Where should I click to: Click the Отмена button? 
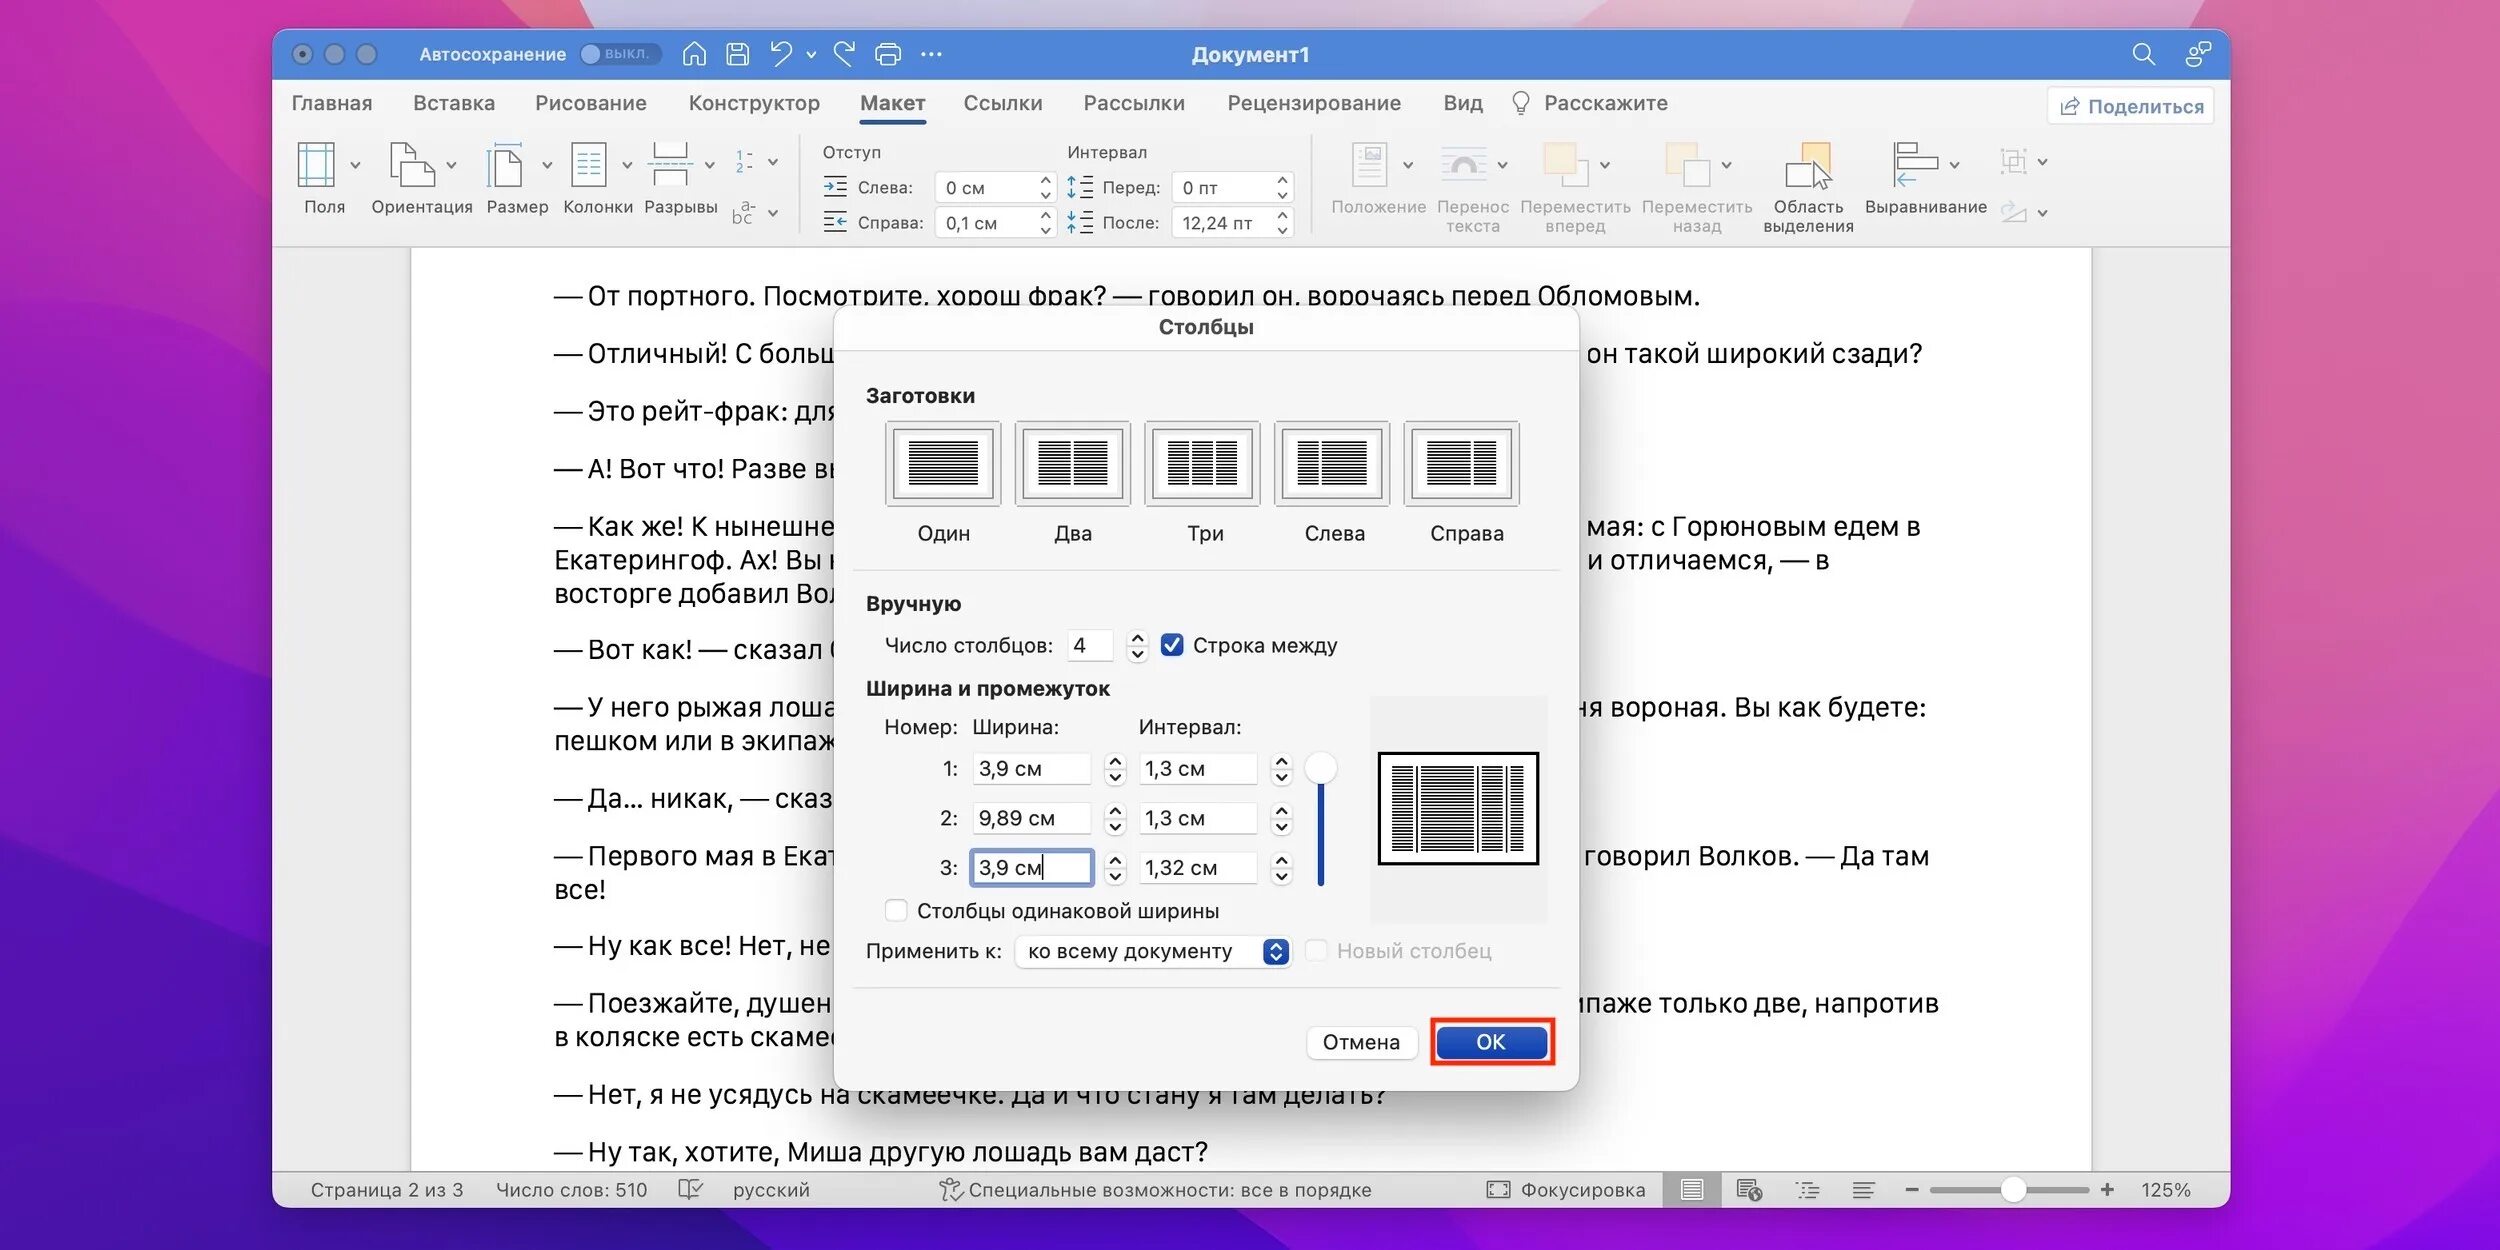[1360, 1042]
